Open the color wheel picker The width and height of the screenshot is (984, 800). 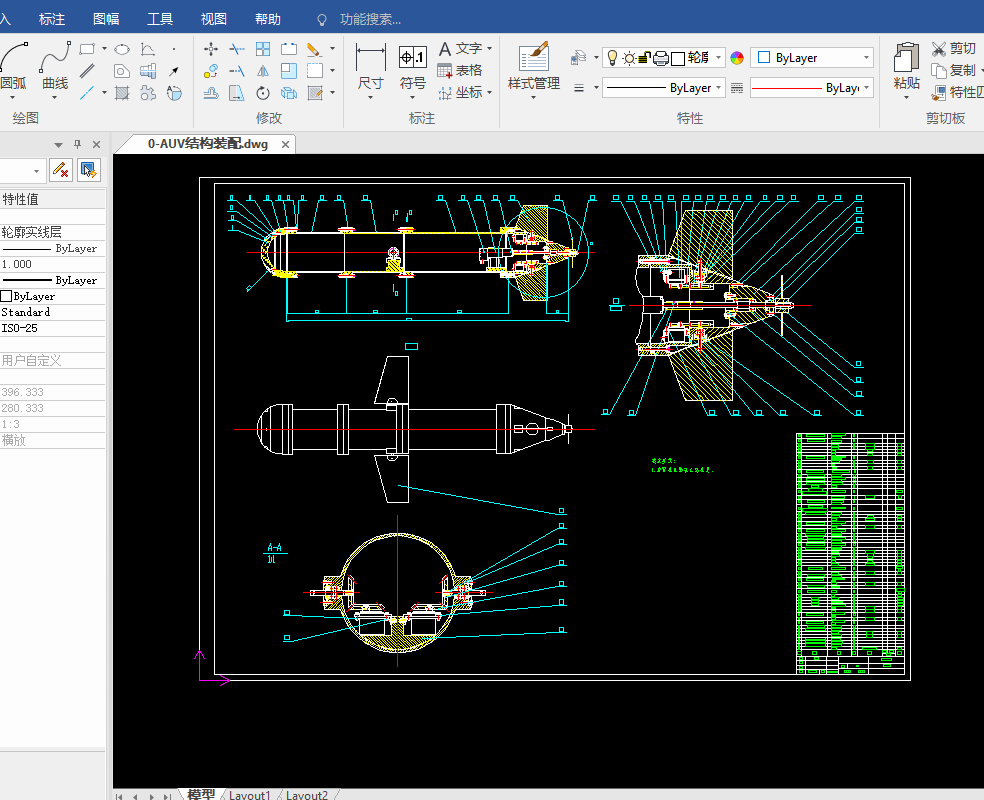[737, 58]
